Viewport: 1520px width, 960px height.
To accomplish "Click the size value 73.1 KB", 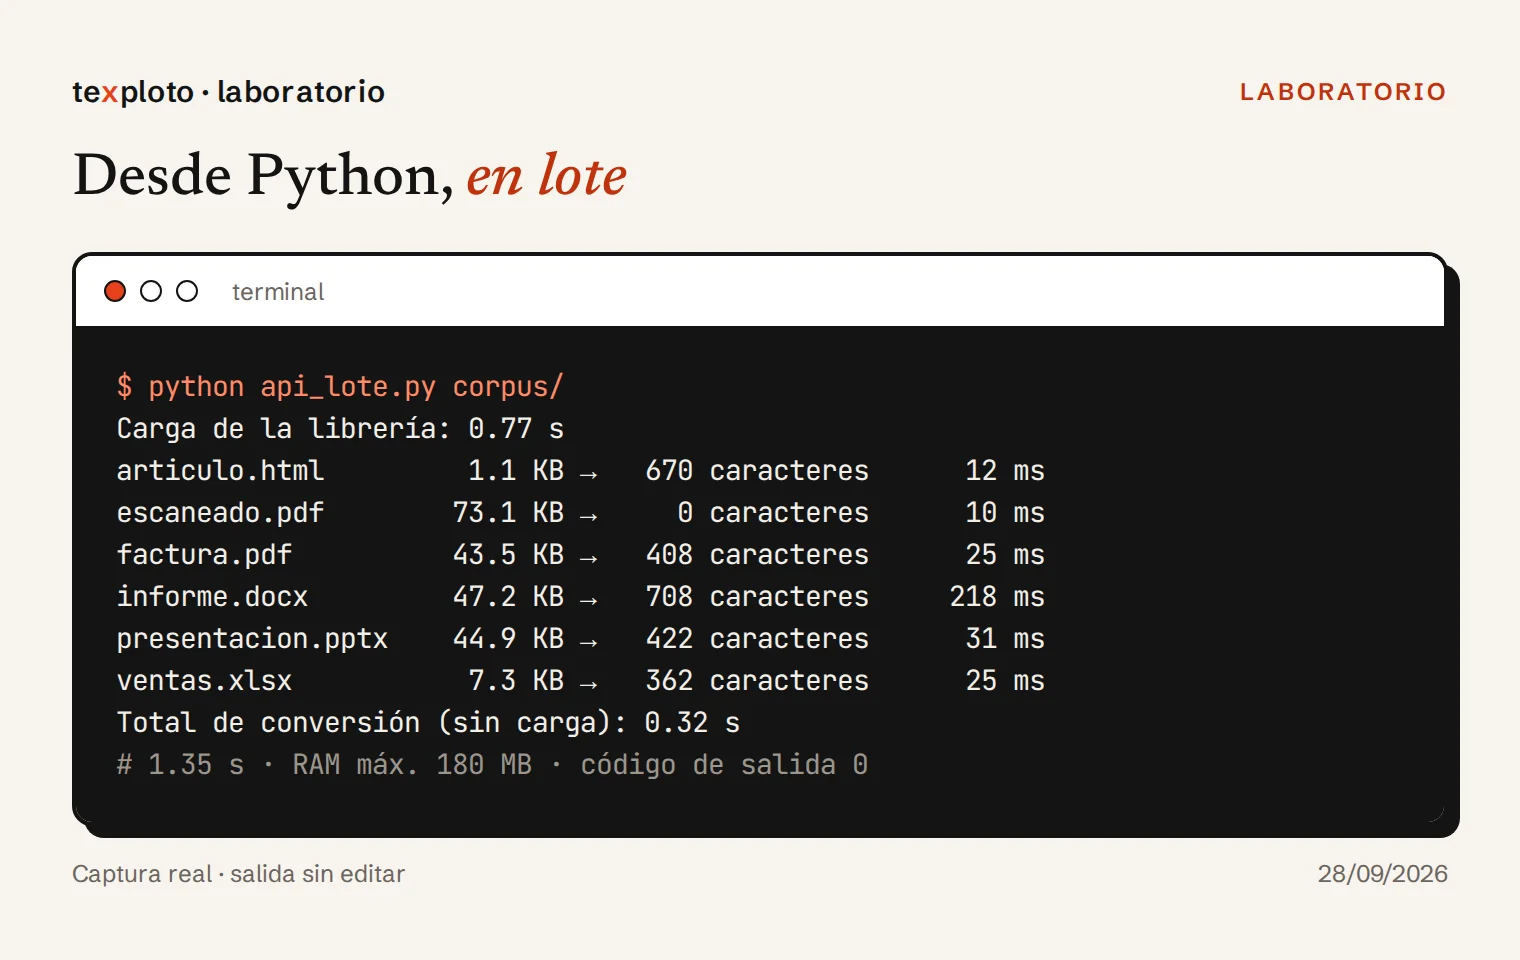I will [508, 513].
